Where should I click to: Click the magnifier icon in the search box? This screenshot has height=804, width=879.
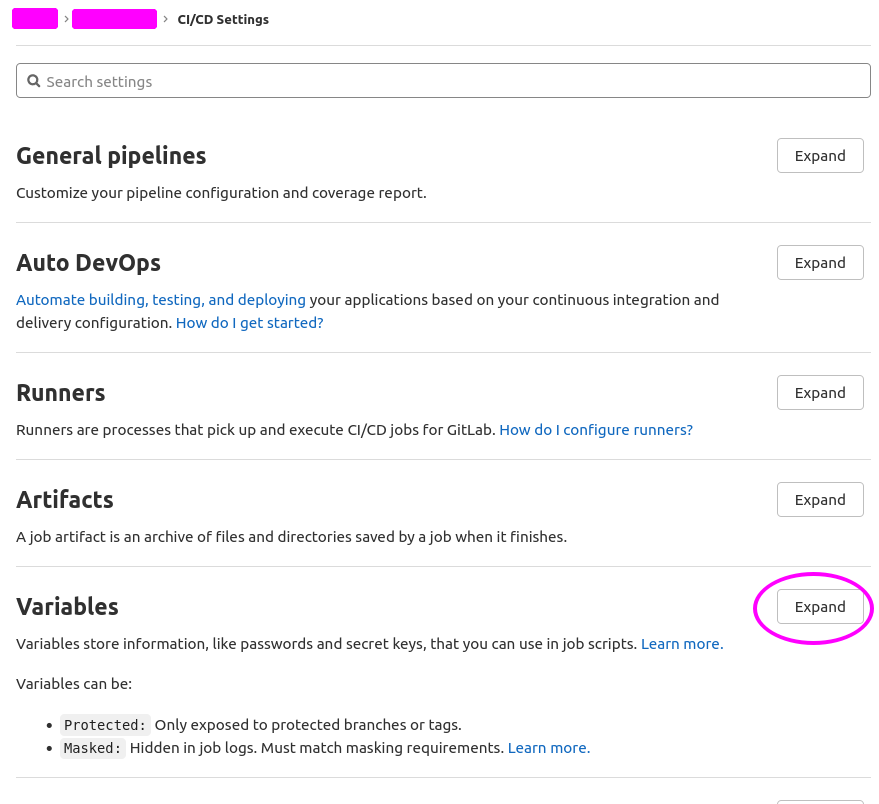pos(33,81)
